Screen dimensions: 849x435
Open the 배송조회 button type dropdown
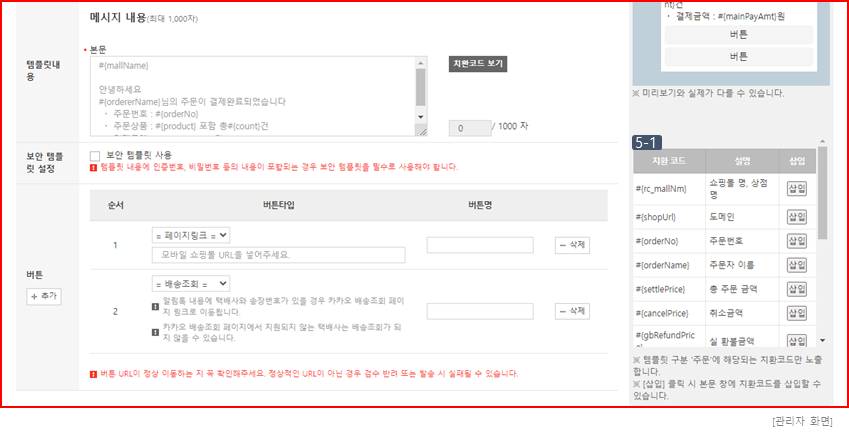(x=191, y=284)
